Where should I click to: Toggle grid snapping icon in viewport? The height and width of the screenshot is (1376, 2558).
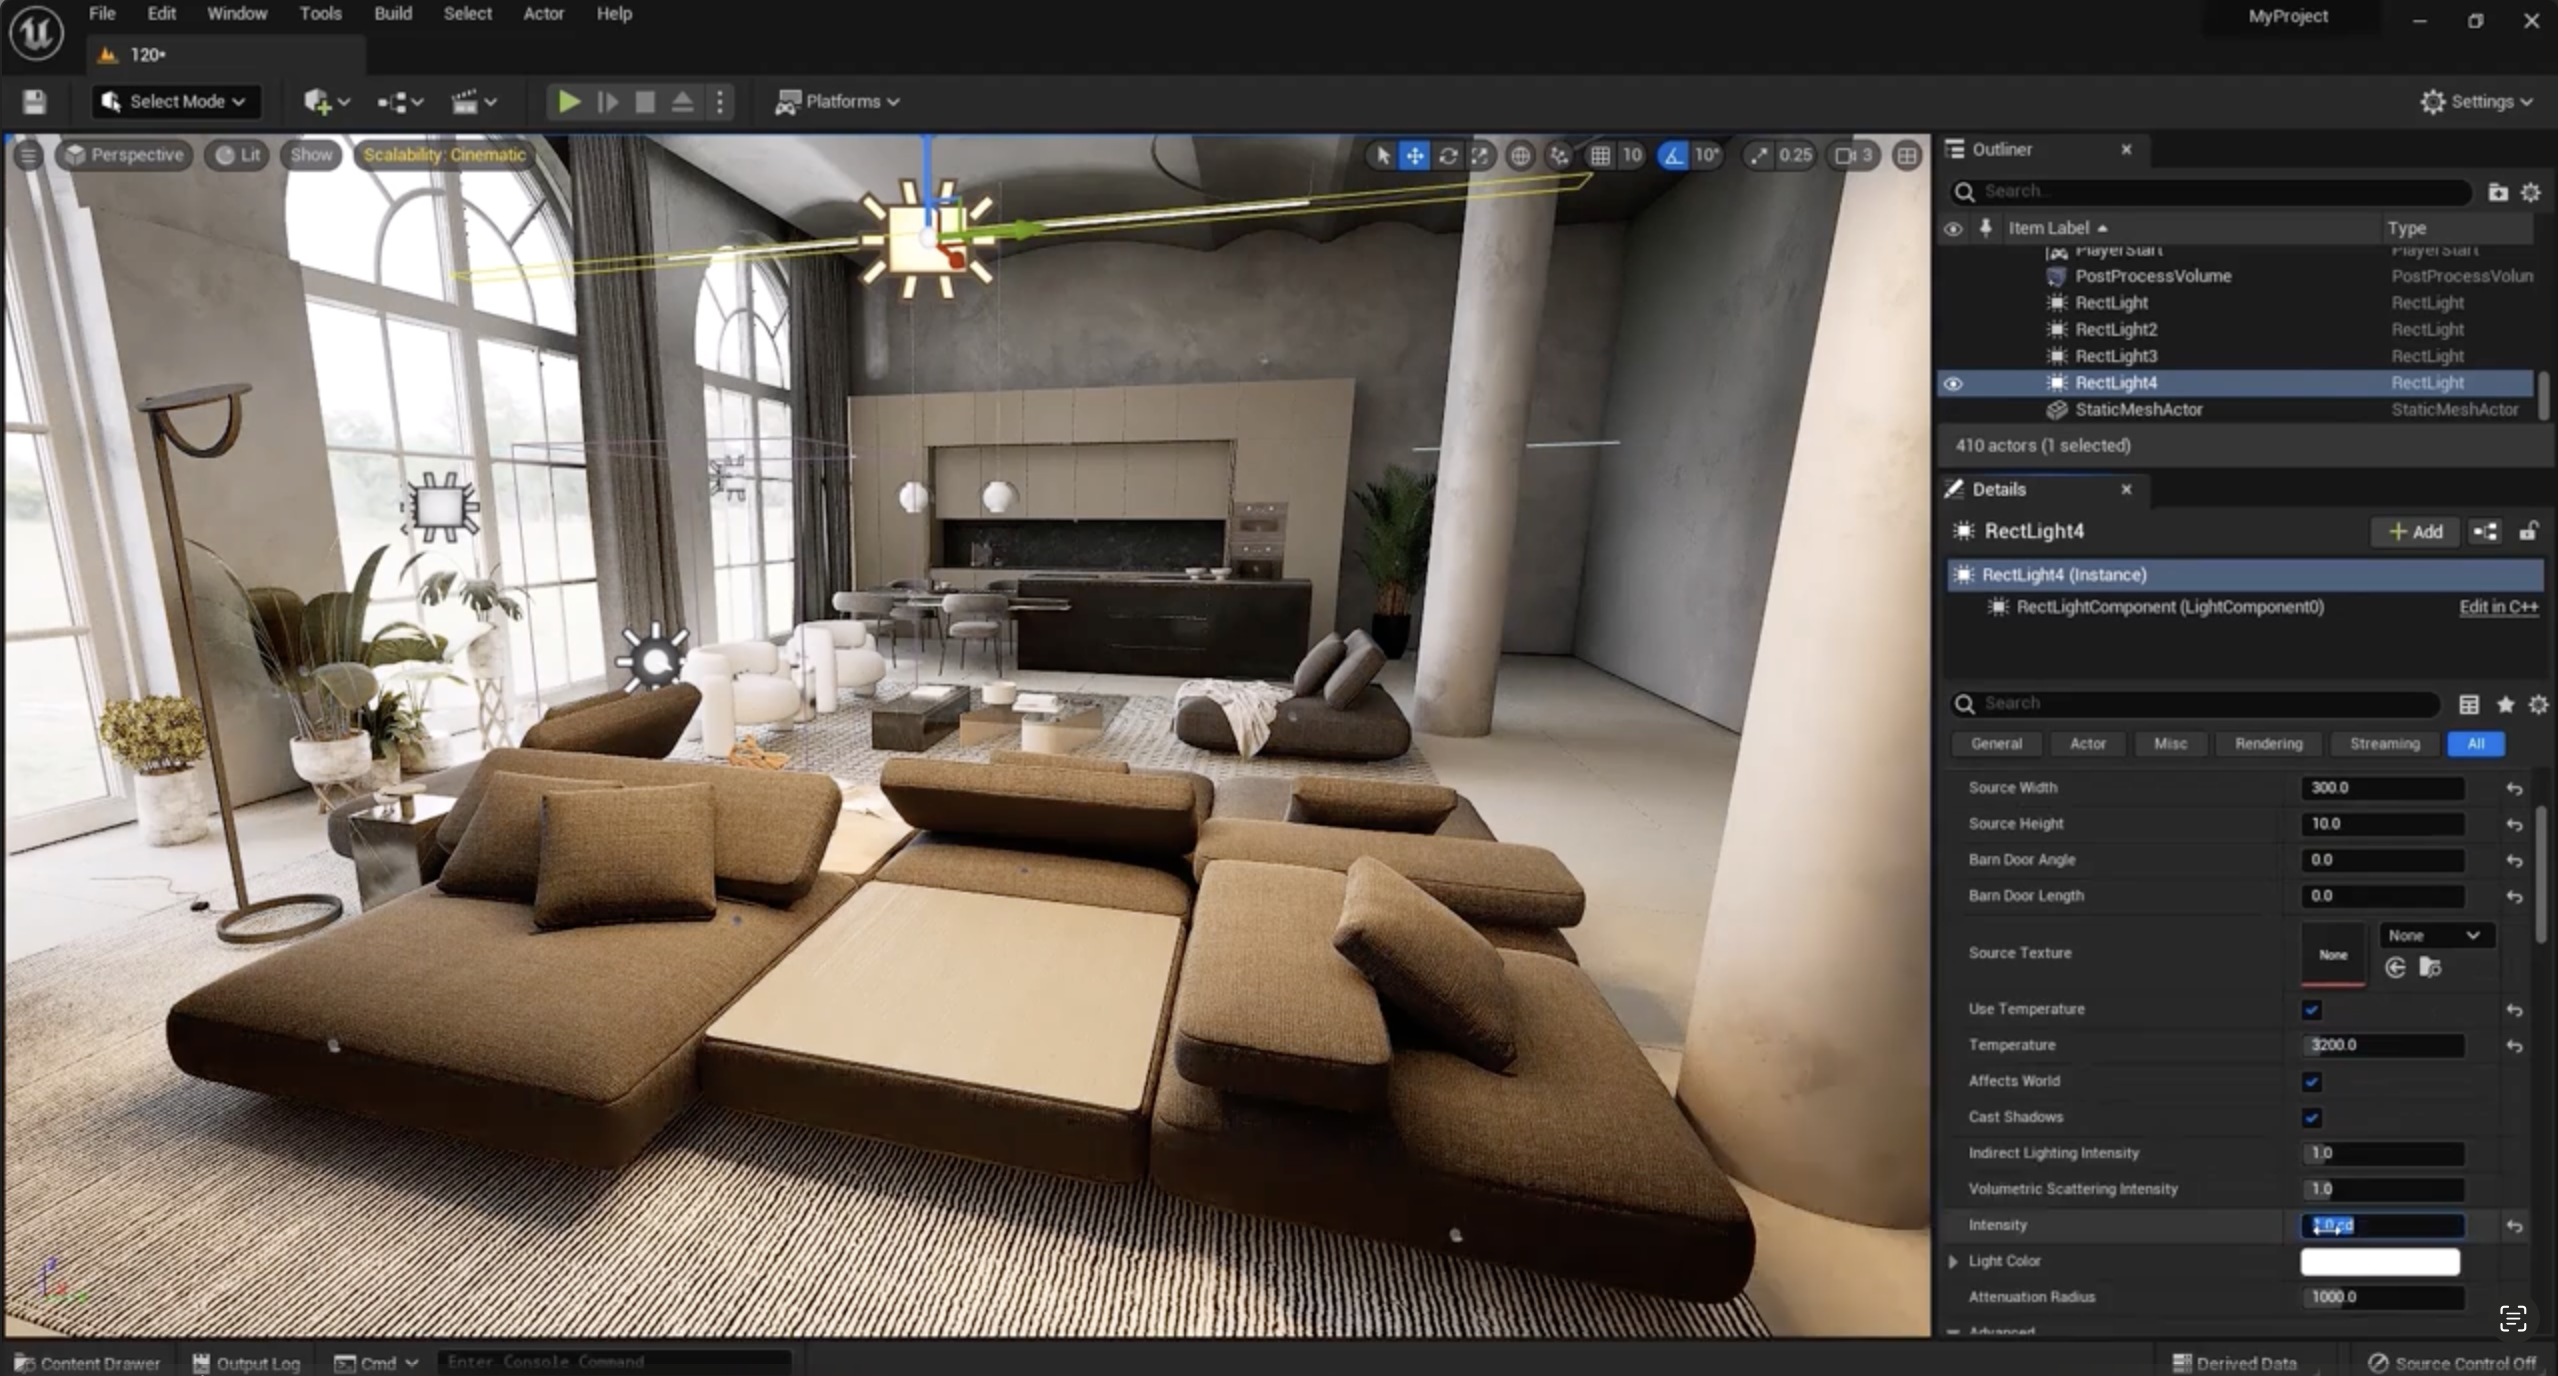(x=1600, y=155)
